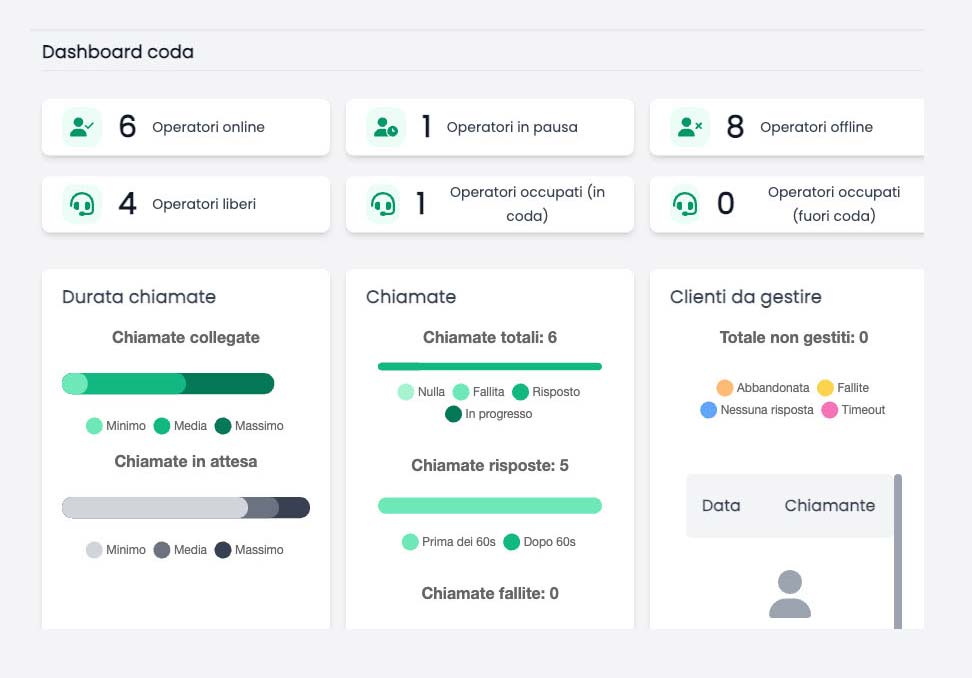This screenshot has width=972, height=678.
Task: Click the Chiamate collegate green bar
Action: (x=168, y=384)
